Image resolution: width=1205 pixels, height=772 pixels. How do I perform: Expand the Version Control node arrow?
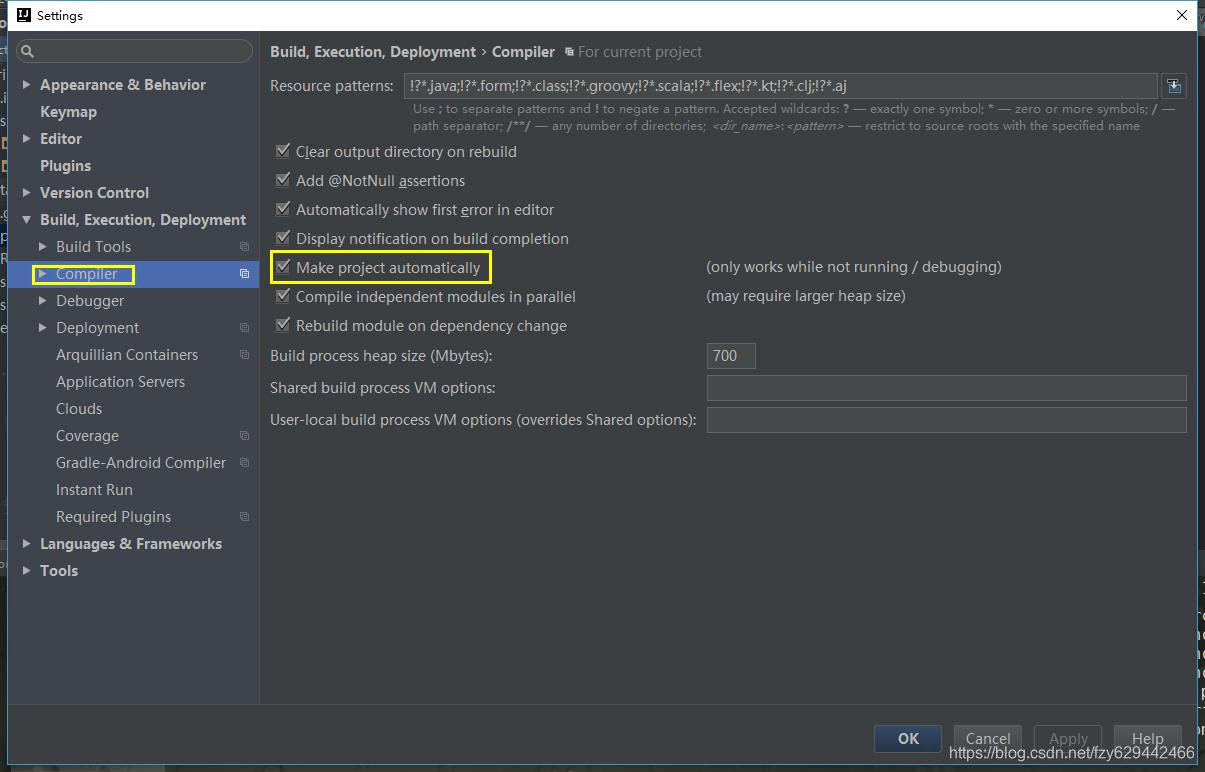[27, 193]
